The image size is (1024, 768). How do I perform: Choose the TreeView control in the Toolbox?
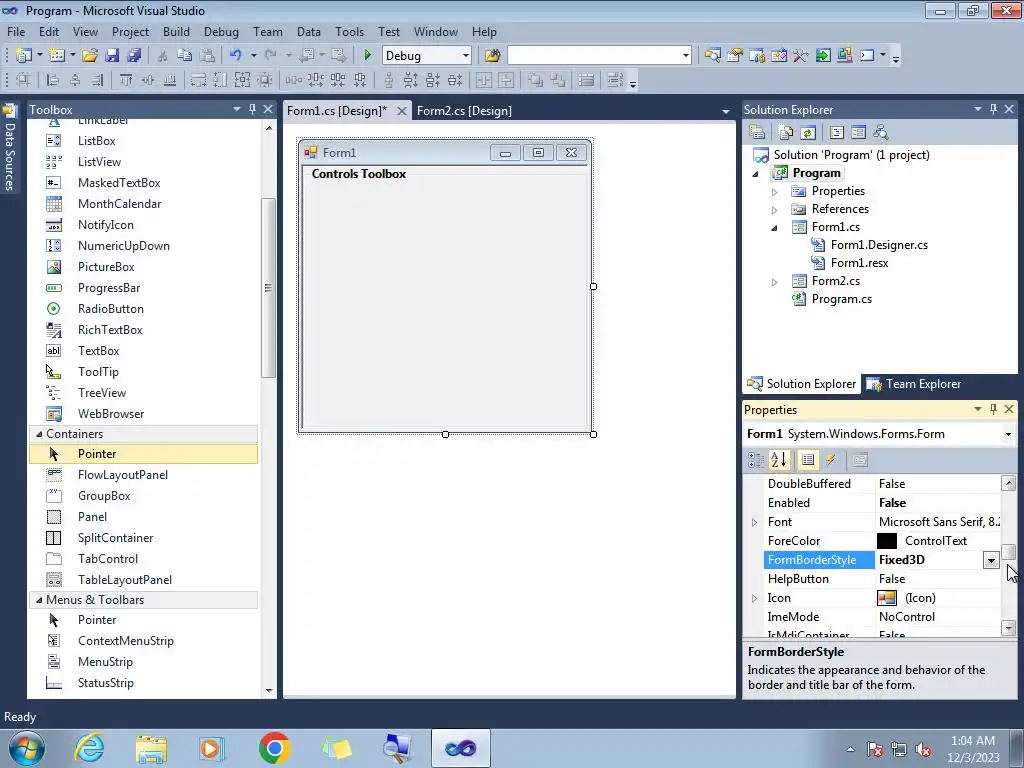coord(101,392)
